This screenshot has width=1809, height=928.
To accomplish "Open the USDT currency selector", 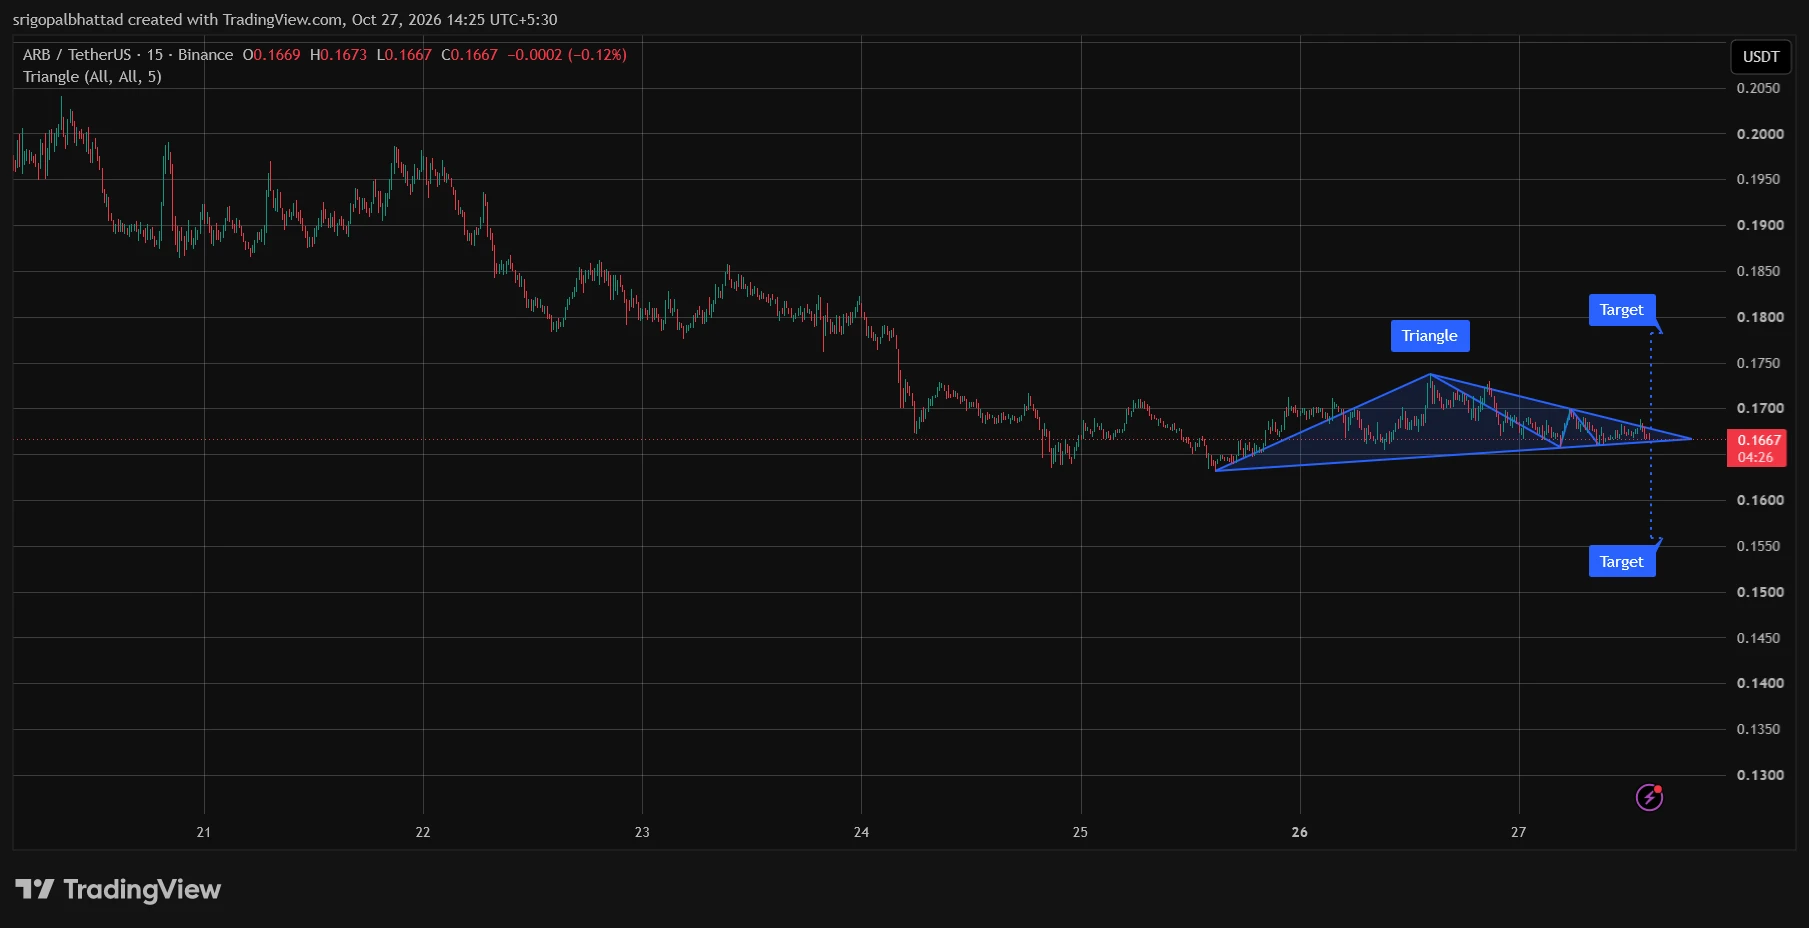I will (1760, 57).
